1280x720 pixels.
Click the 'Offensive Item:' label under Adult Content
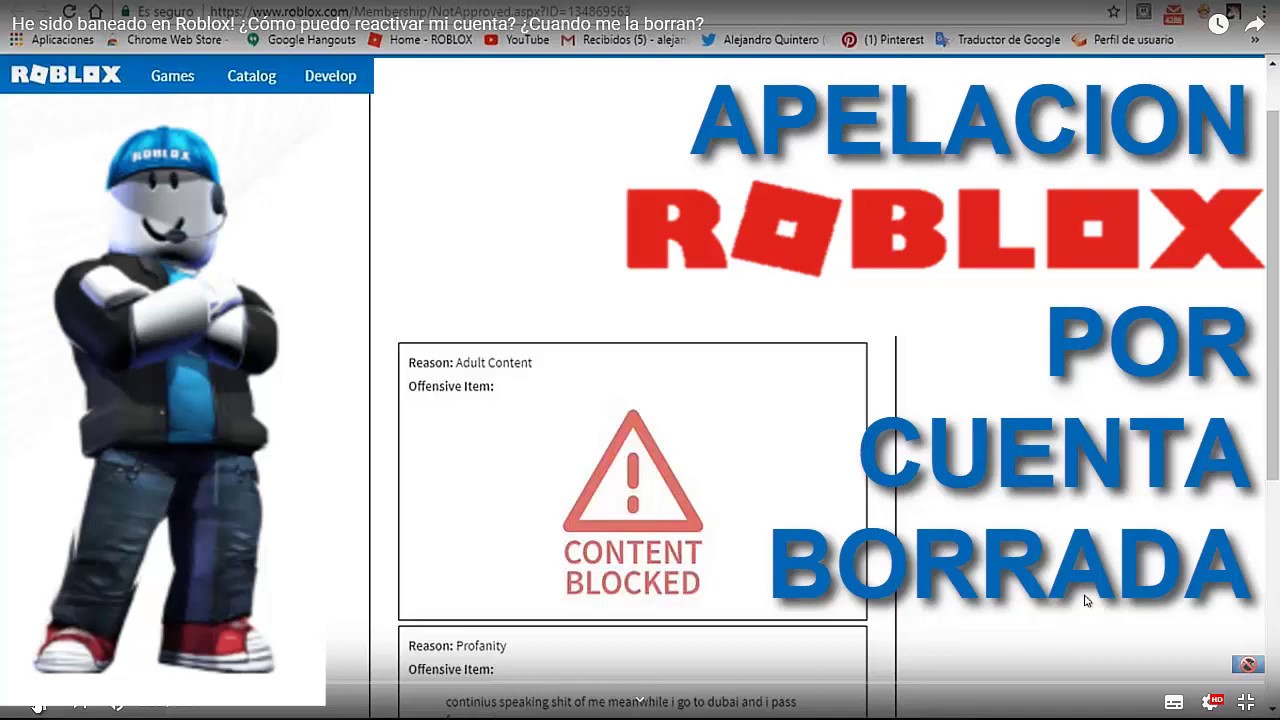pos(451,386)
